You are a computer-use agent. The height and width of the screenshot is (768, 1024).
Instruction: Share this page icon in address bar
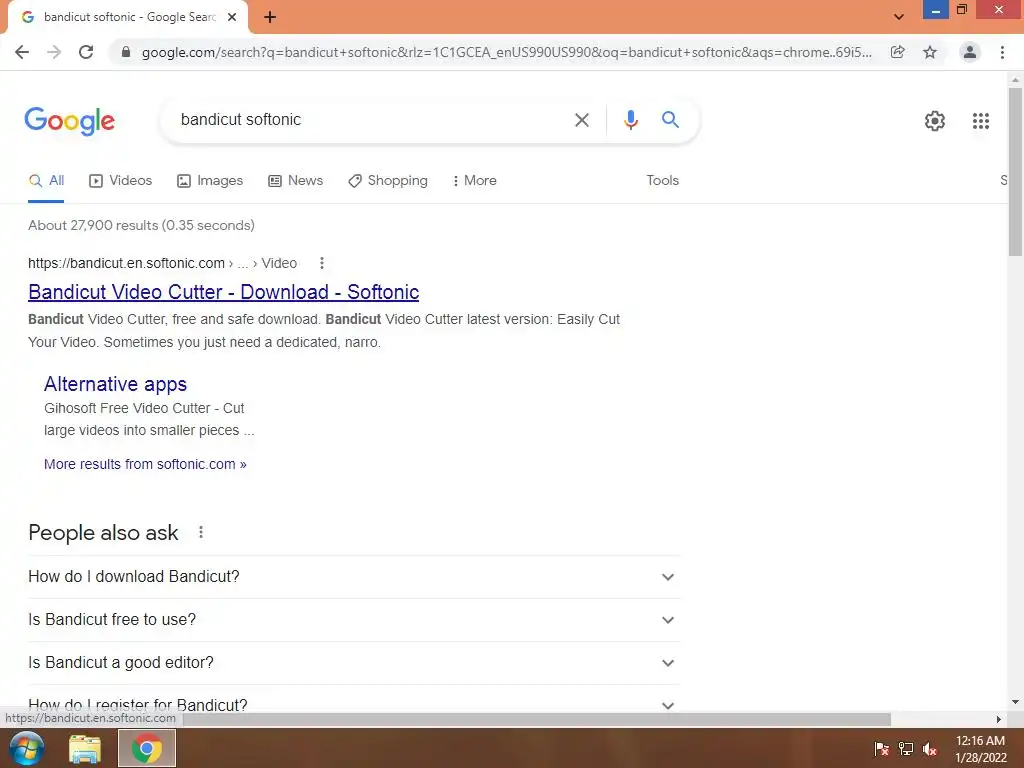click(x=898, y=52)
